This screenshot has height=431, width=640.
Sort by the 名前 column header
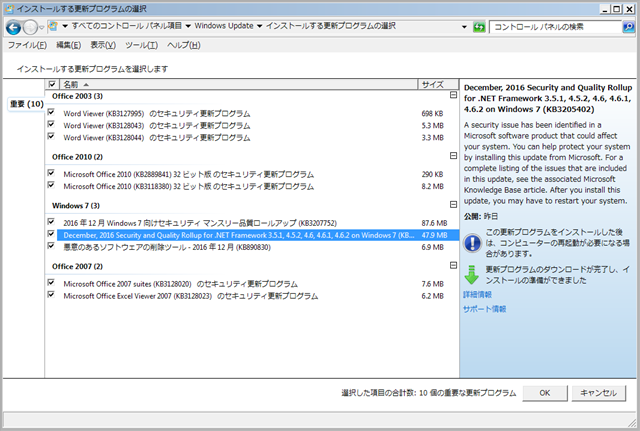pyautogui.click(x=238, y=84)
